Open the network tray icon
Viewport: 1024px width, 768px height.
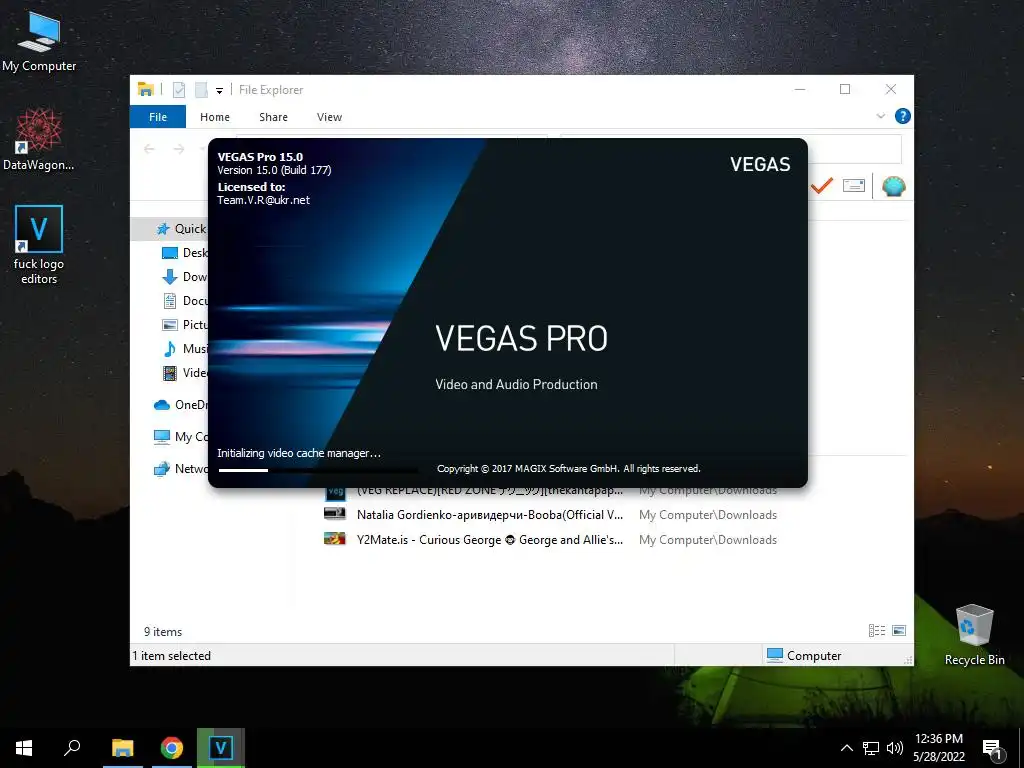(871, 748)
